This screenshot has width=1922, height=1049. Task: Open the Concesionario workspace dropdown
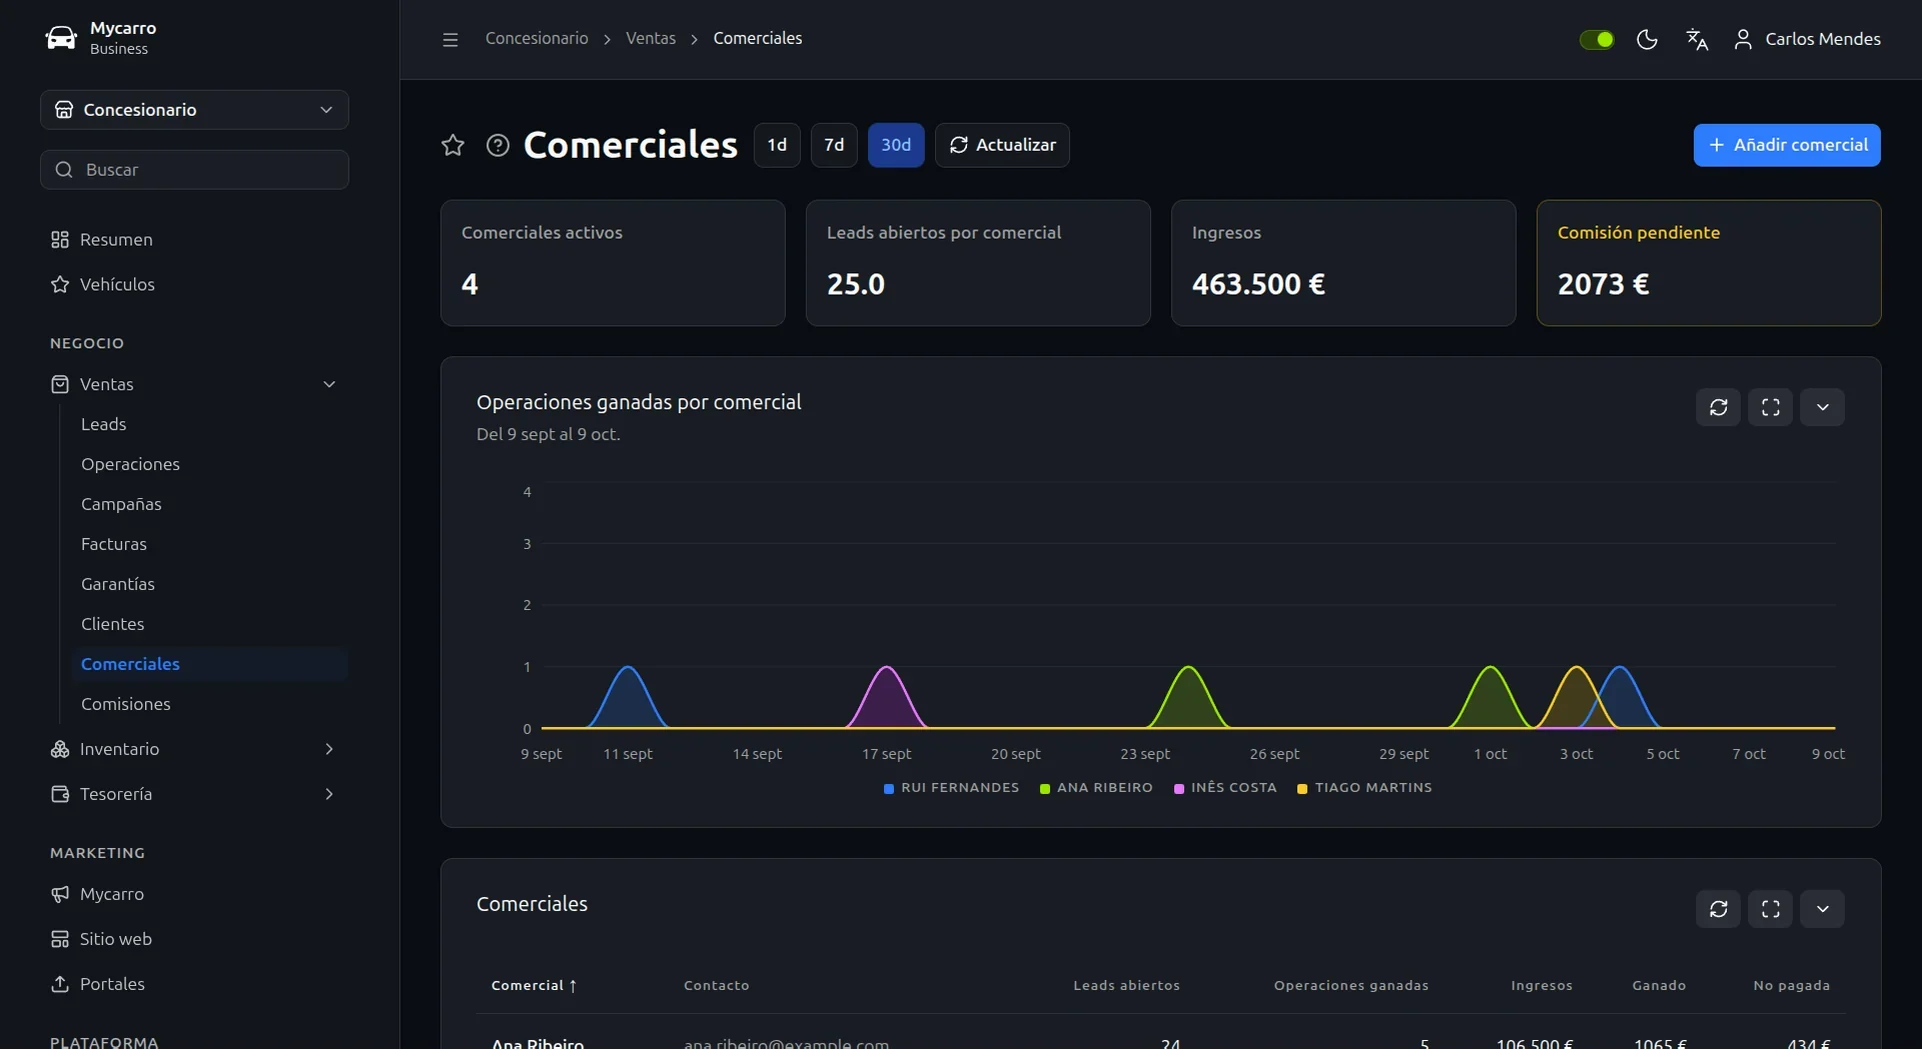(194, 109)
